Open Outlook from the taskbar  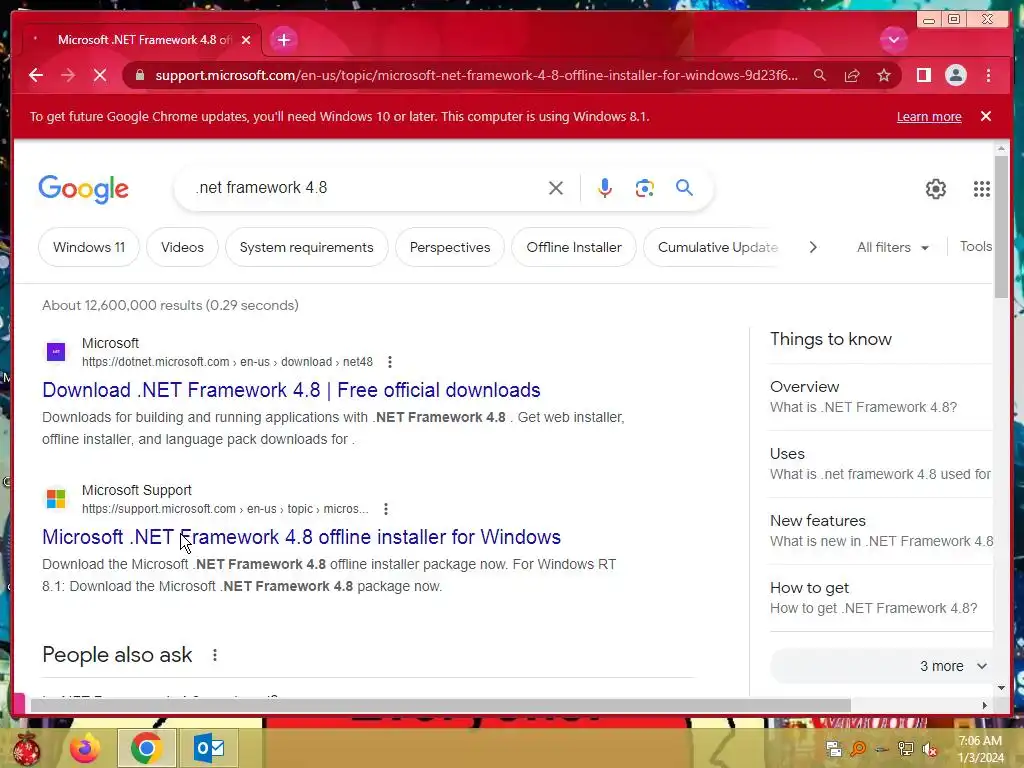(209, 748)
